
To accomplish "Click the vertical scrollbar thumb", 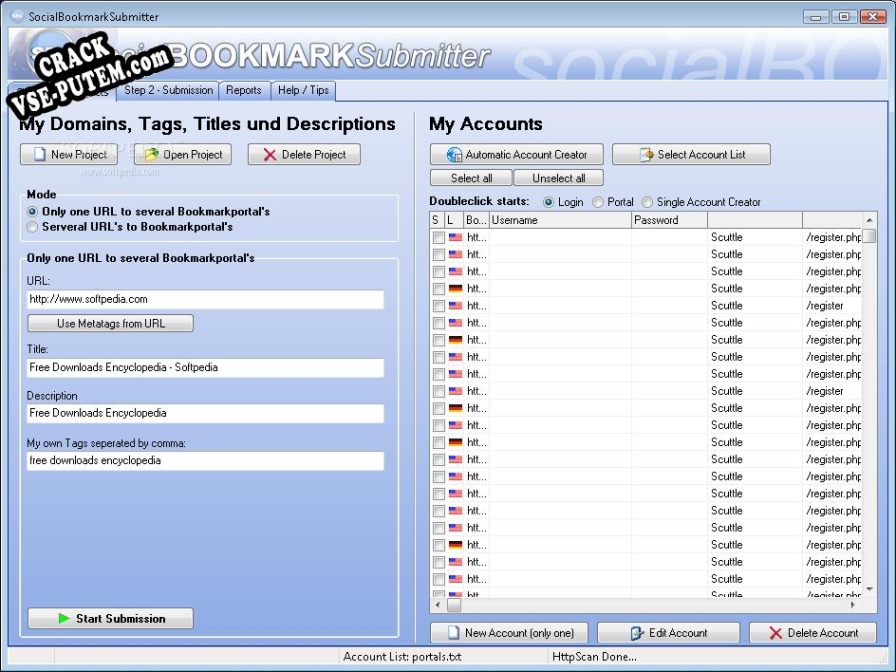I will pos(869,236).
